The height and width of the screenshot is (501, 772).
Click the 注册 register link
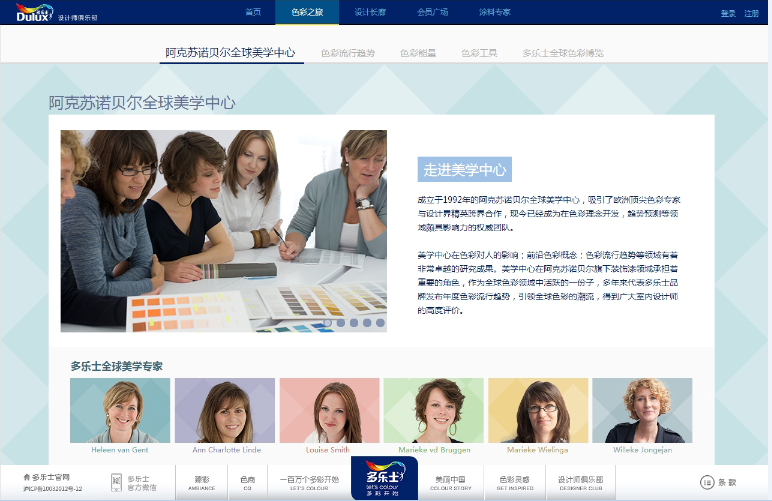coord(751,13)
